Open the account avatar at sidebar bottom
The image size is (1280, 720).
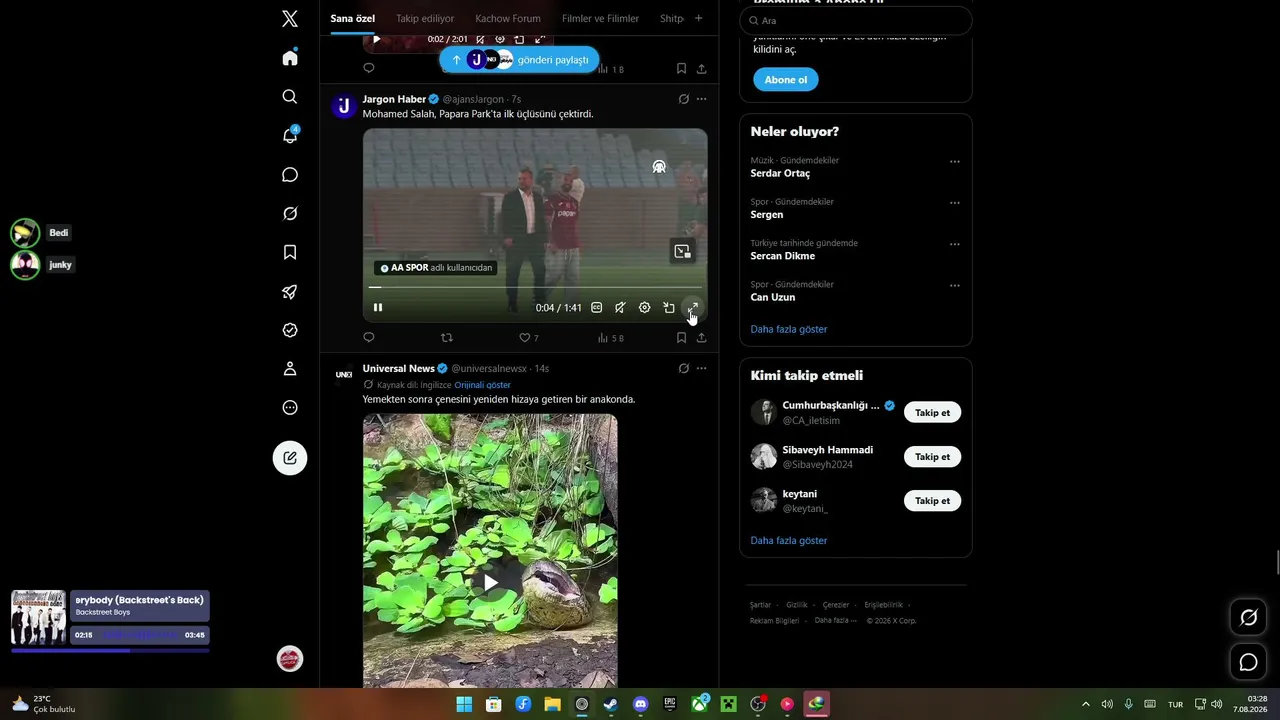[x=290, y=659]
